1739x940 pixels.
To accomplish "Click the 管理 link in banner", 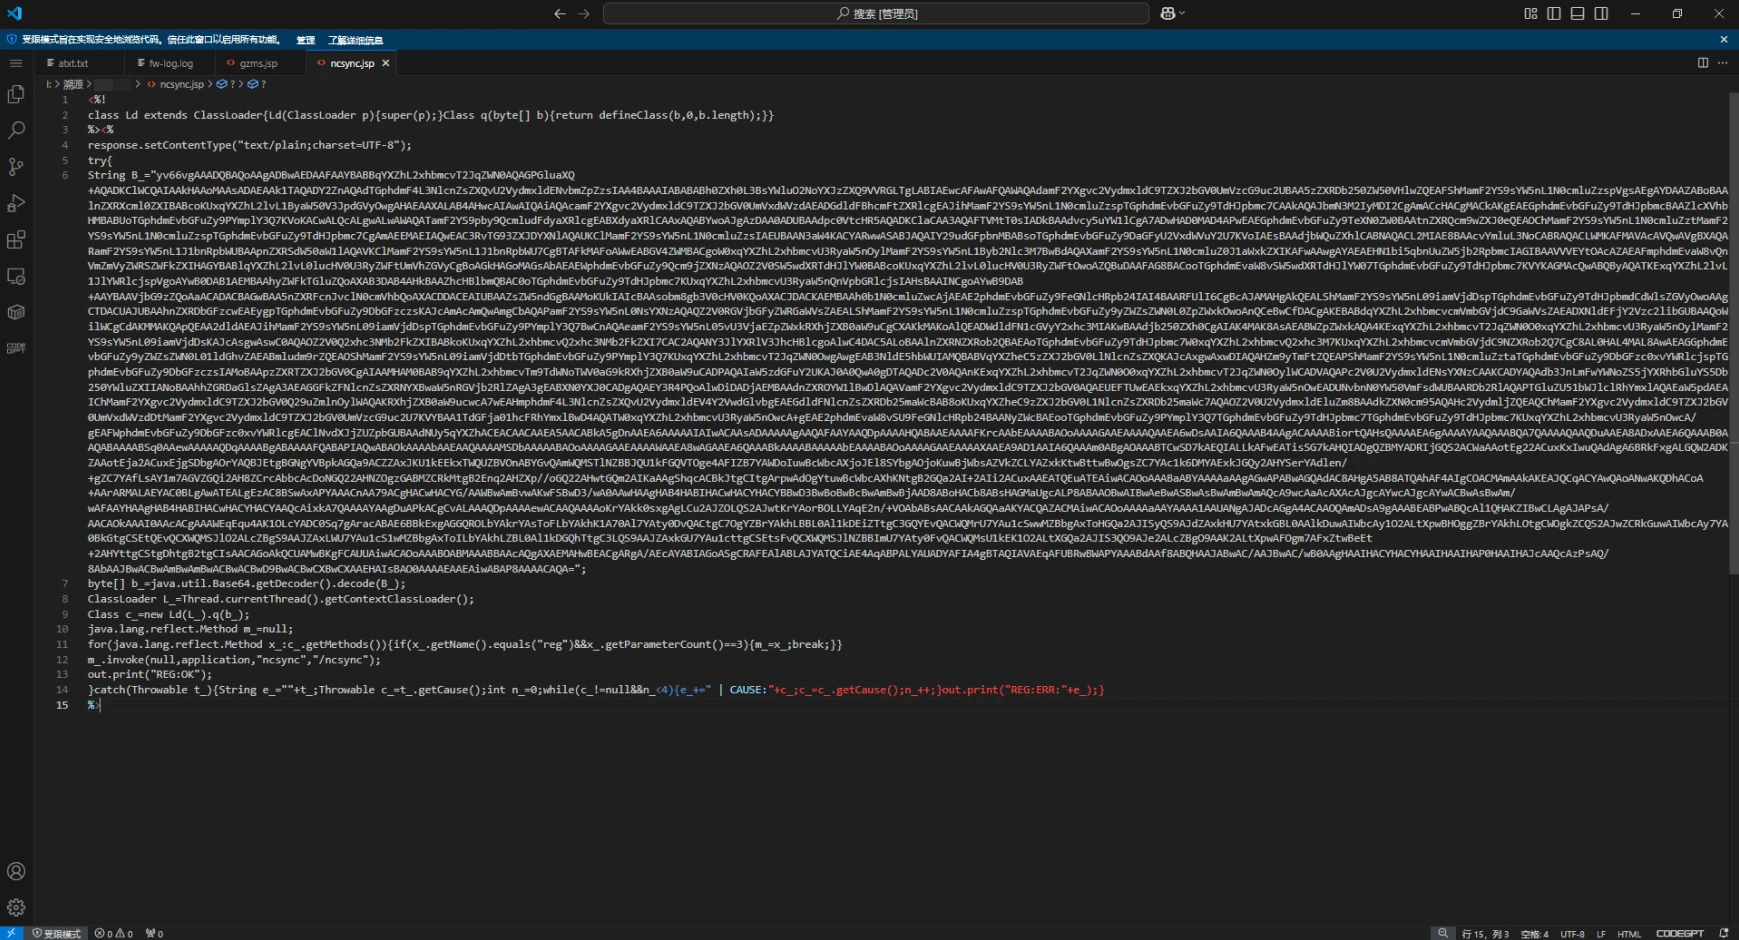I will coord(306,40).
